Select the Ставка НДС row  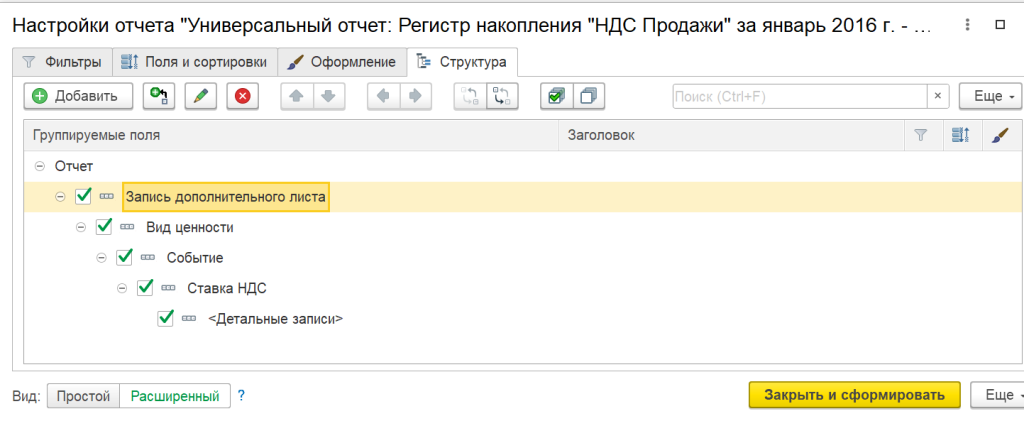[522, 288]
